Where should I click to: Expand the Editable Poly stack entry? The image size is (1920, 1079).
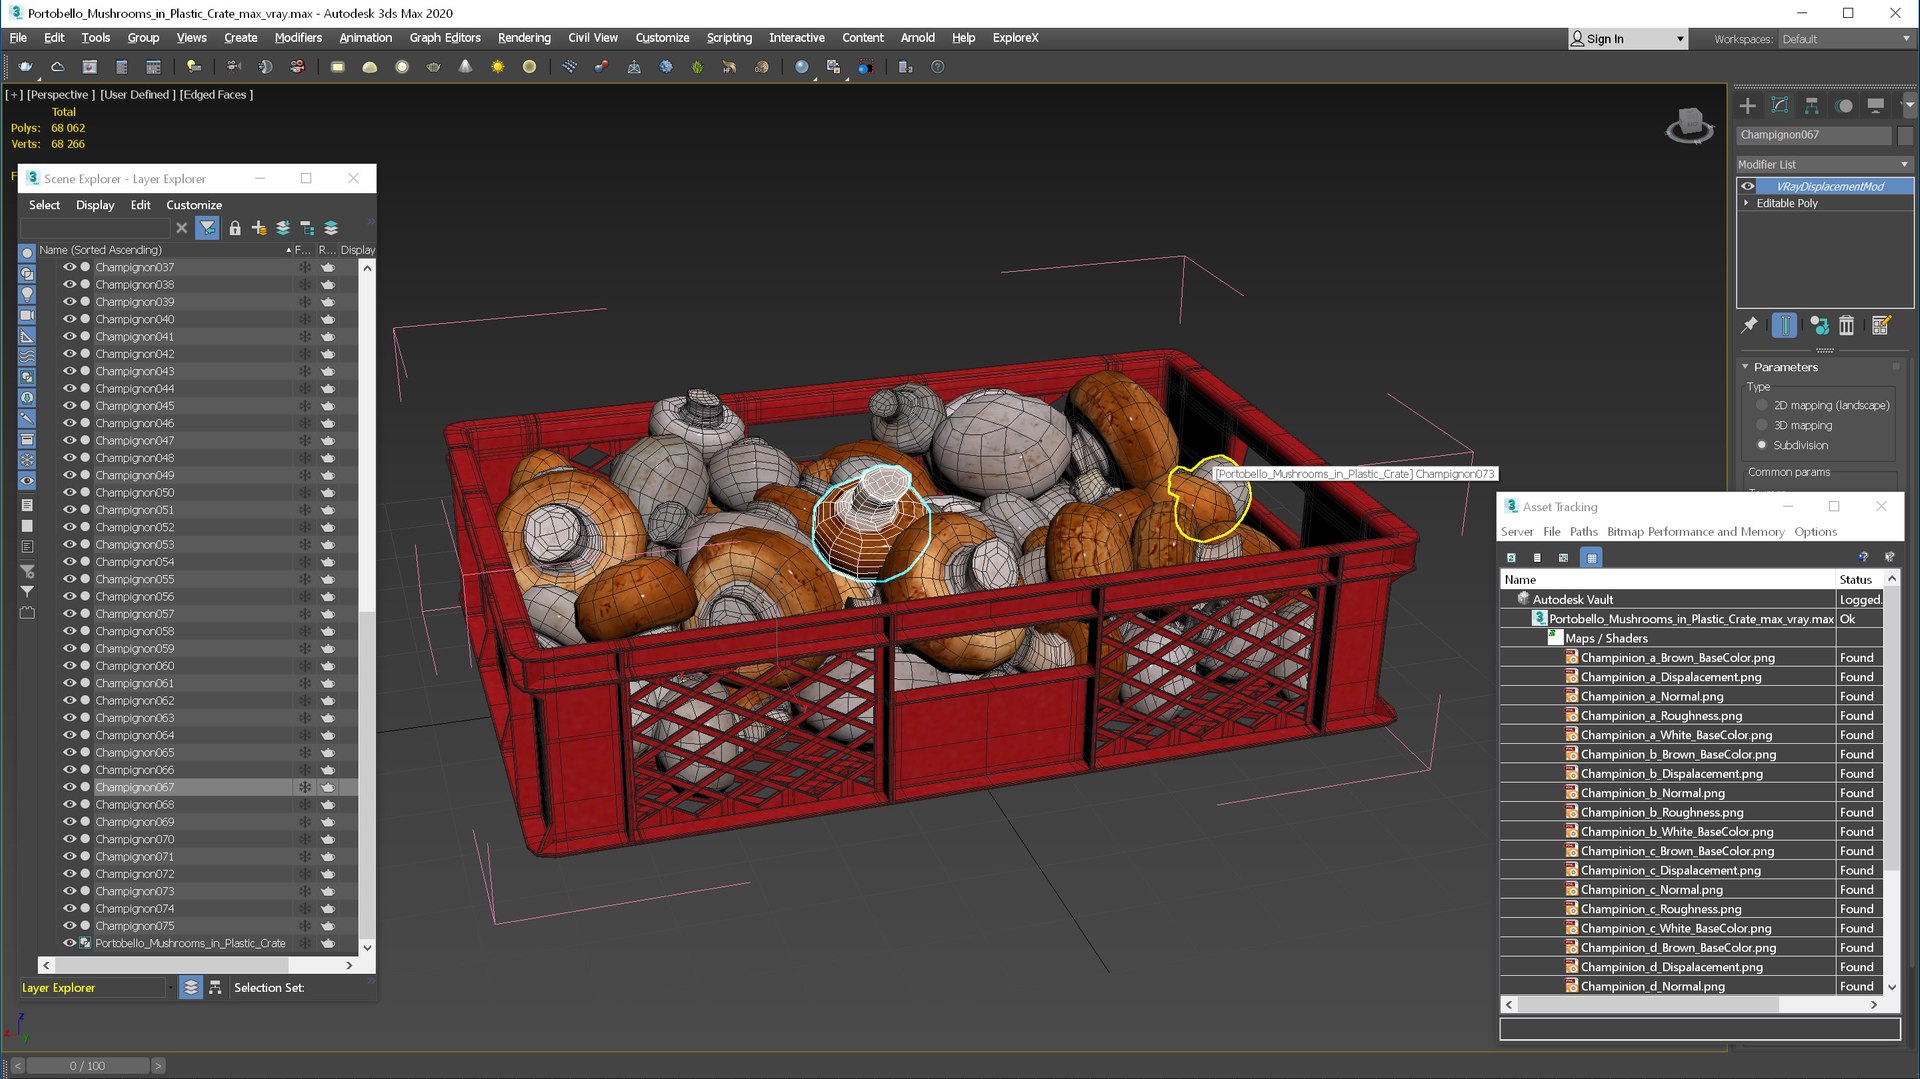(1746, 203)
